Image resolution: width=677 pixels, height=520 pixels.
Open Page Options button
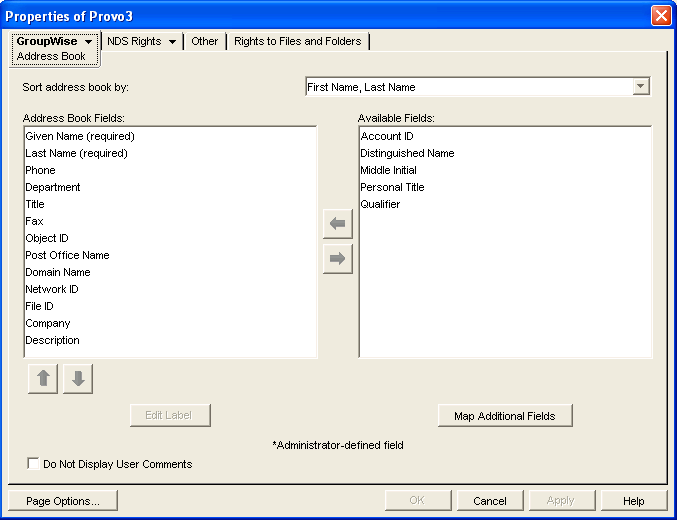[x=63, y=501]
